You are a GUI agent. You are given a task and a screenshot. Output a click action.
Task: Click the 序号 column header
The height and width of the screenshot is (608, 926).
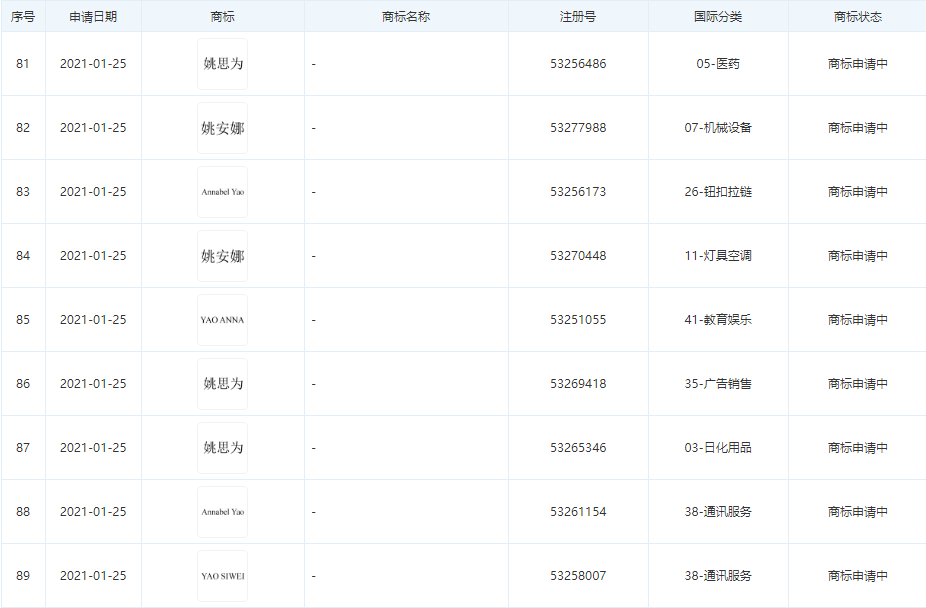[x=22, y=17]
